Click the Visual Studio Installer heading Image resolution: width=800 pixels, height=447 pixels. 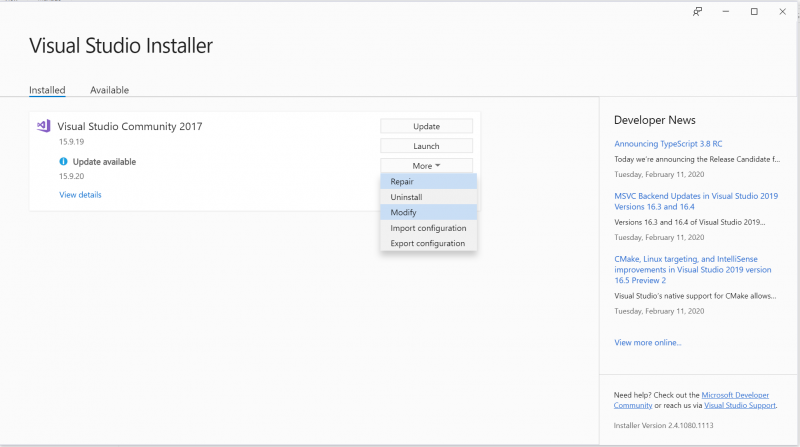tap(121, 45)
